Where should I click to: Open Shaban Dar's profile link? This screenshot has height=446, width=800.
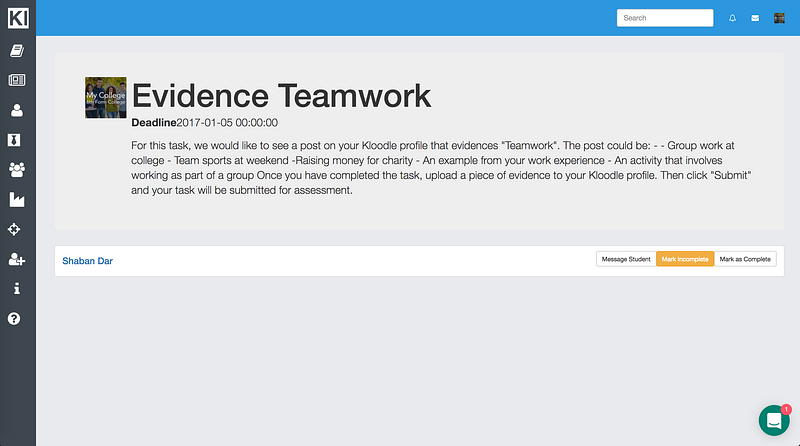click(x=87, y=261)
